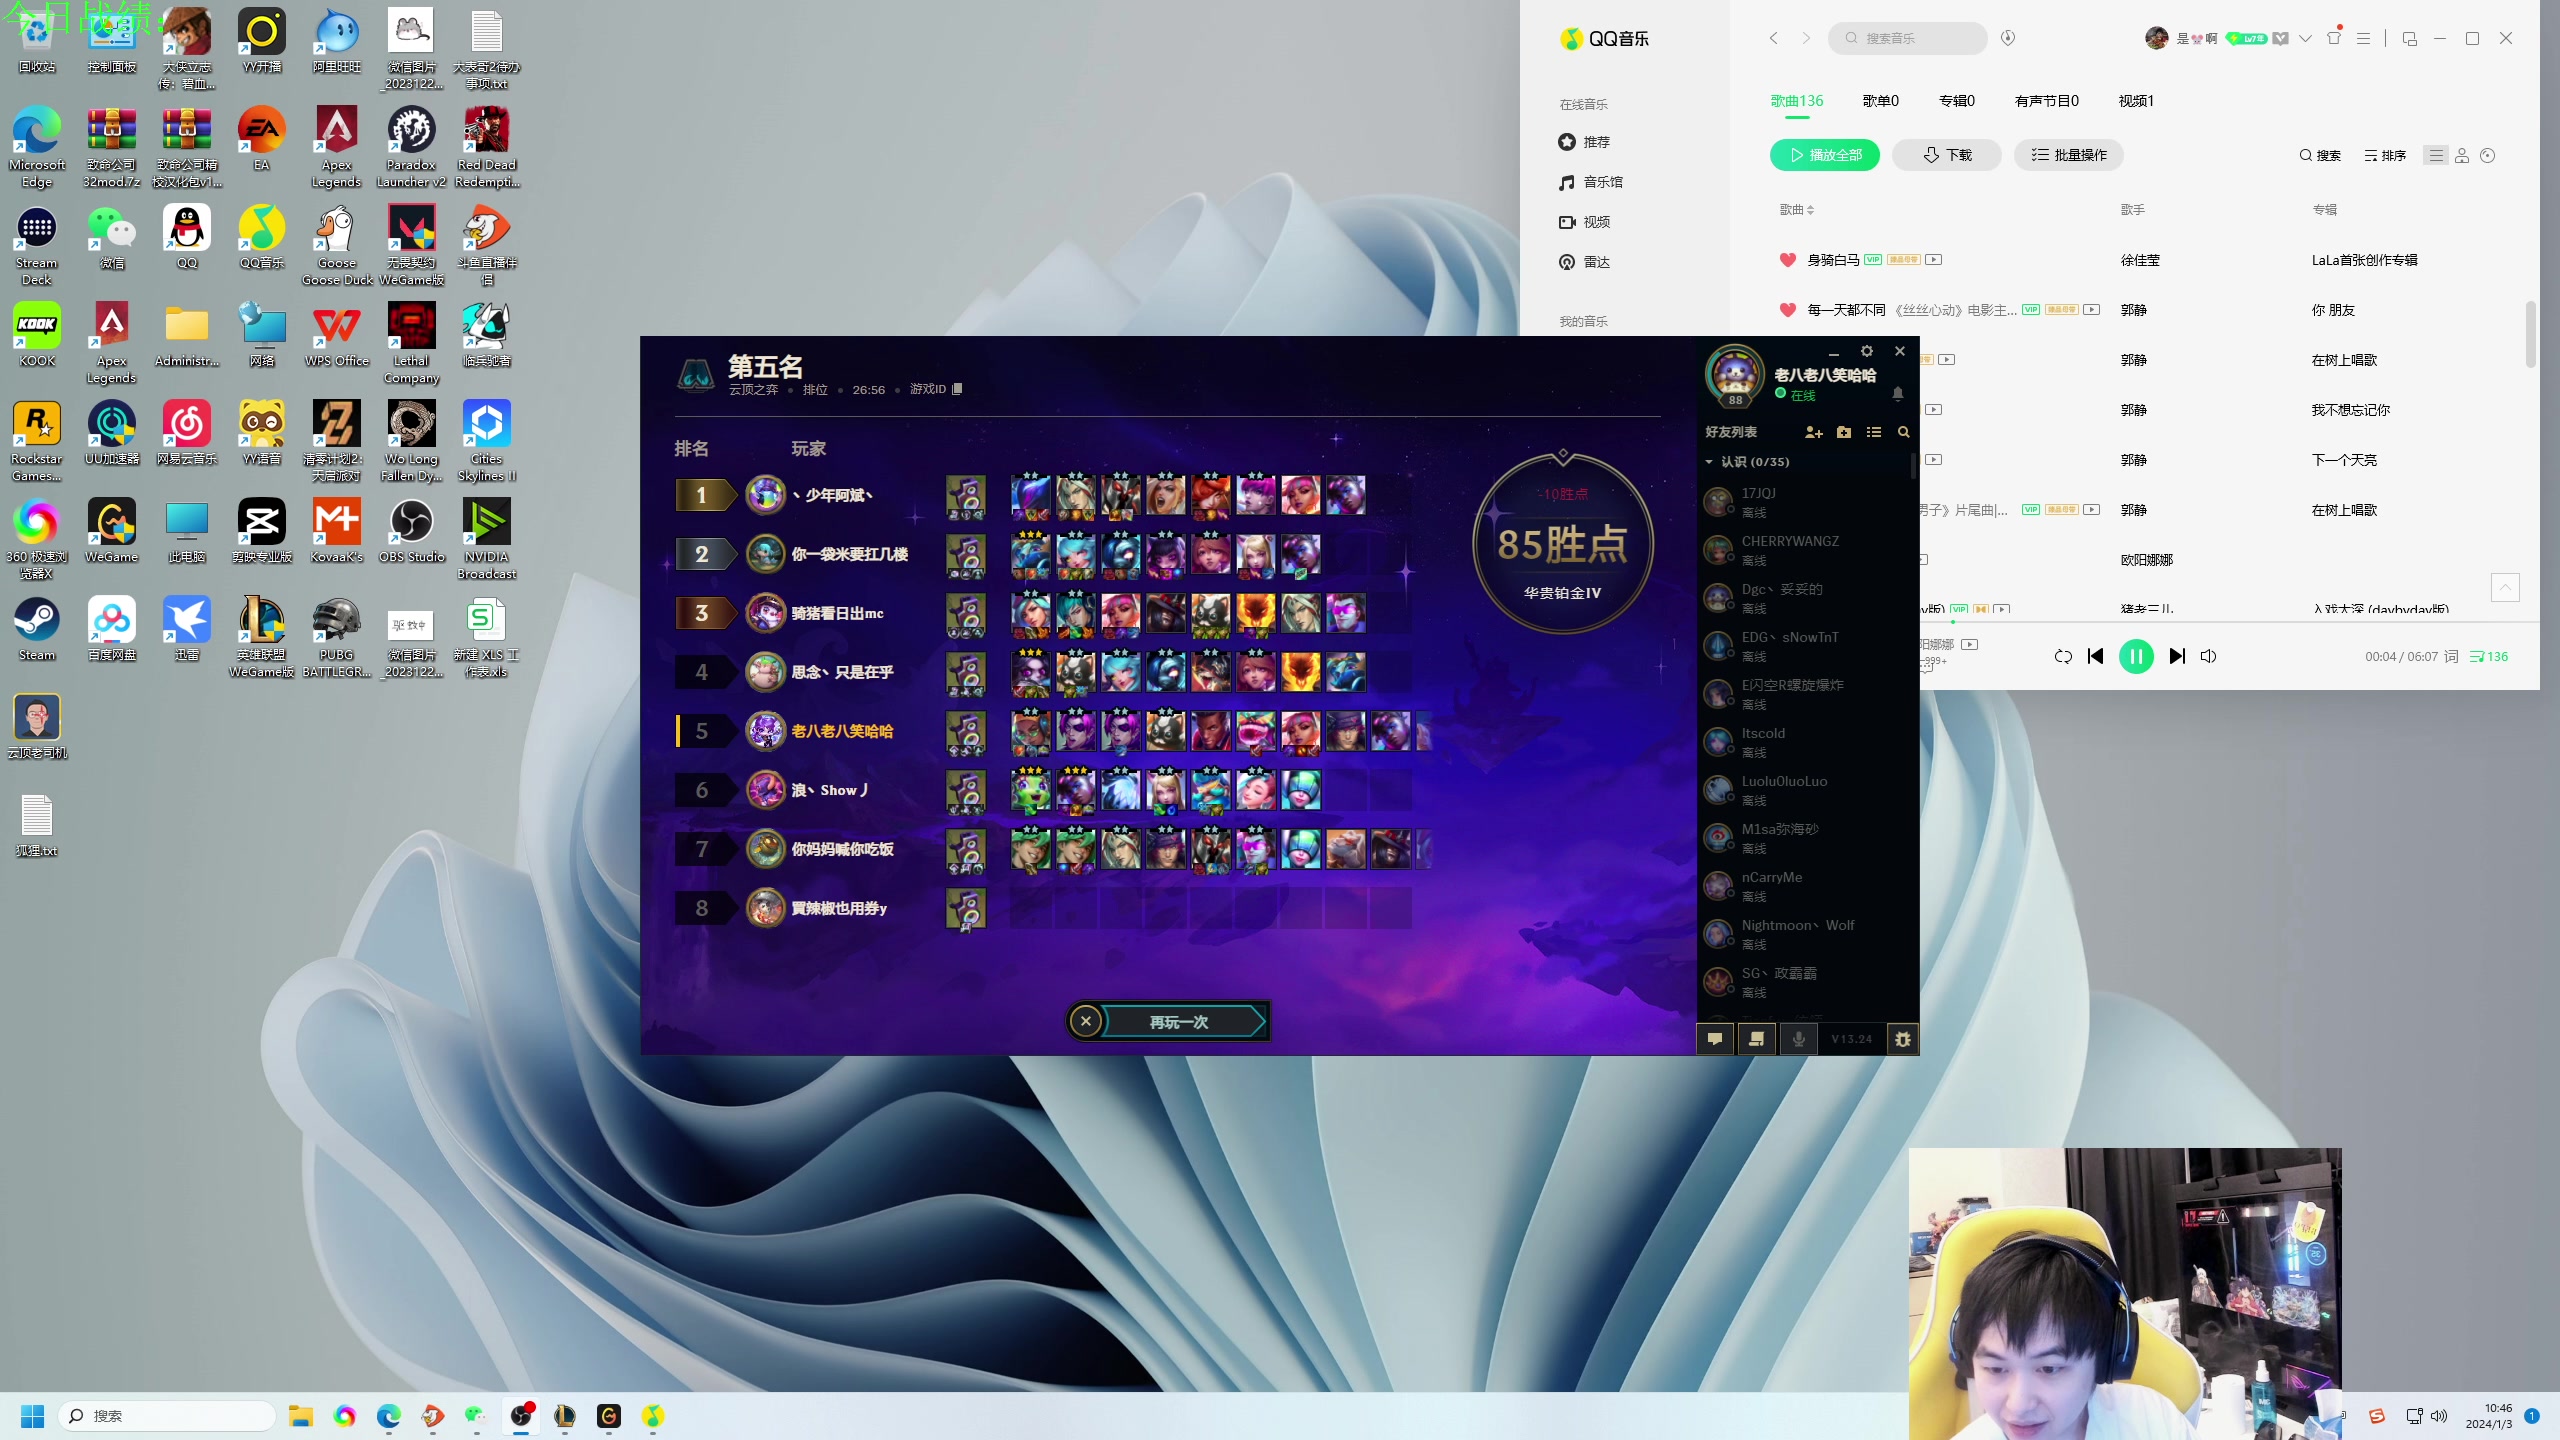The width and height of the screenshot is (2560, 1440).
Task: Copy the game ID using the clipboard icon
Action: [x=957, y=389]
